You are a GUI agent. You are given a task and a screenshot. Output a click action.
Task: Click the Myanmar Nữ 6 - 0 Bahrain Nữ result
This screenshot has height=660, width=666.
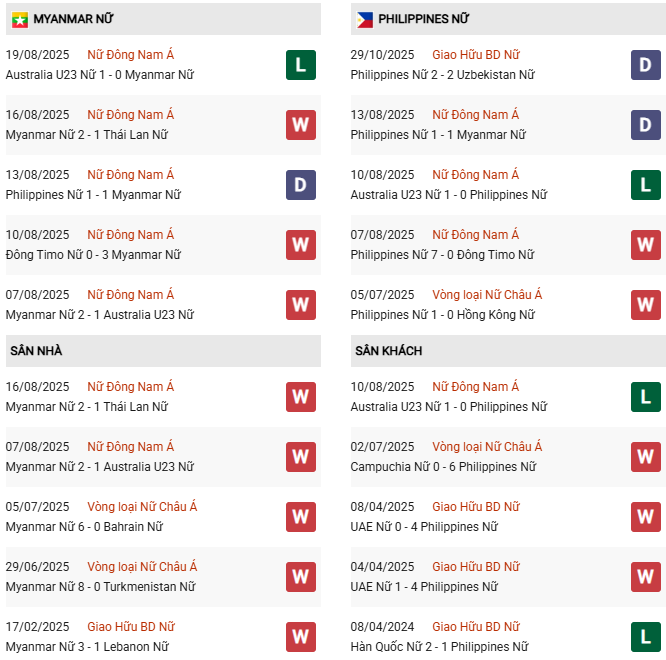tap(84, 527)
